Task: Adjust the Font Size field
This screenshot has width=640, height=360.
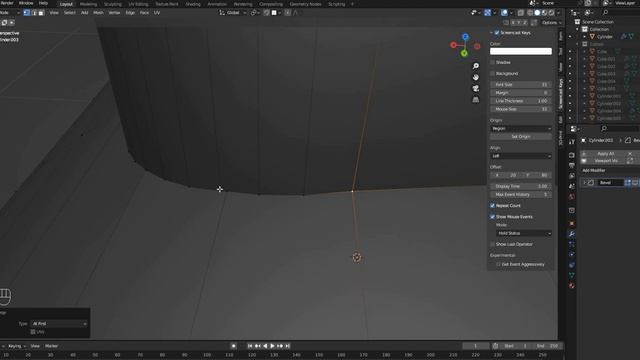Action: [x=521, y=84]
